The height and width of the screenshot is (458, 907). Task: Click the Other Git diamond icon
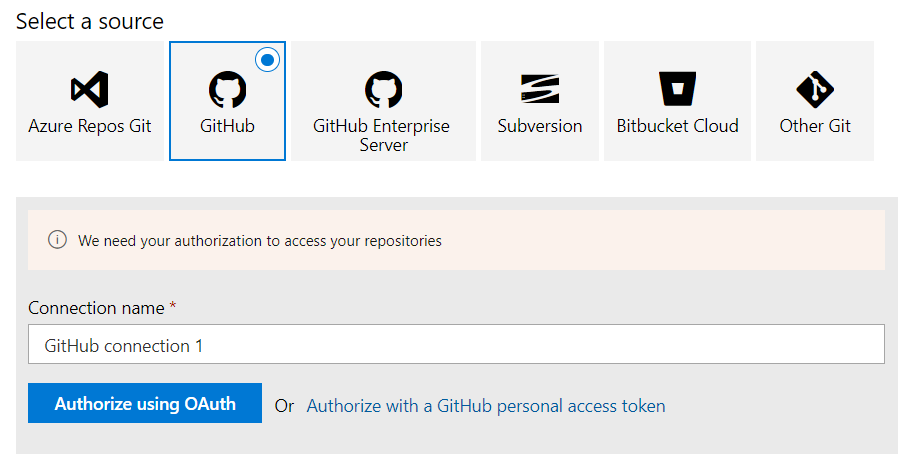pyautogui.click(x=815, y=89)
